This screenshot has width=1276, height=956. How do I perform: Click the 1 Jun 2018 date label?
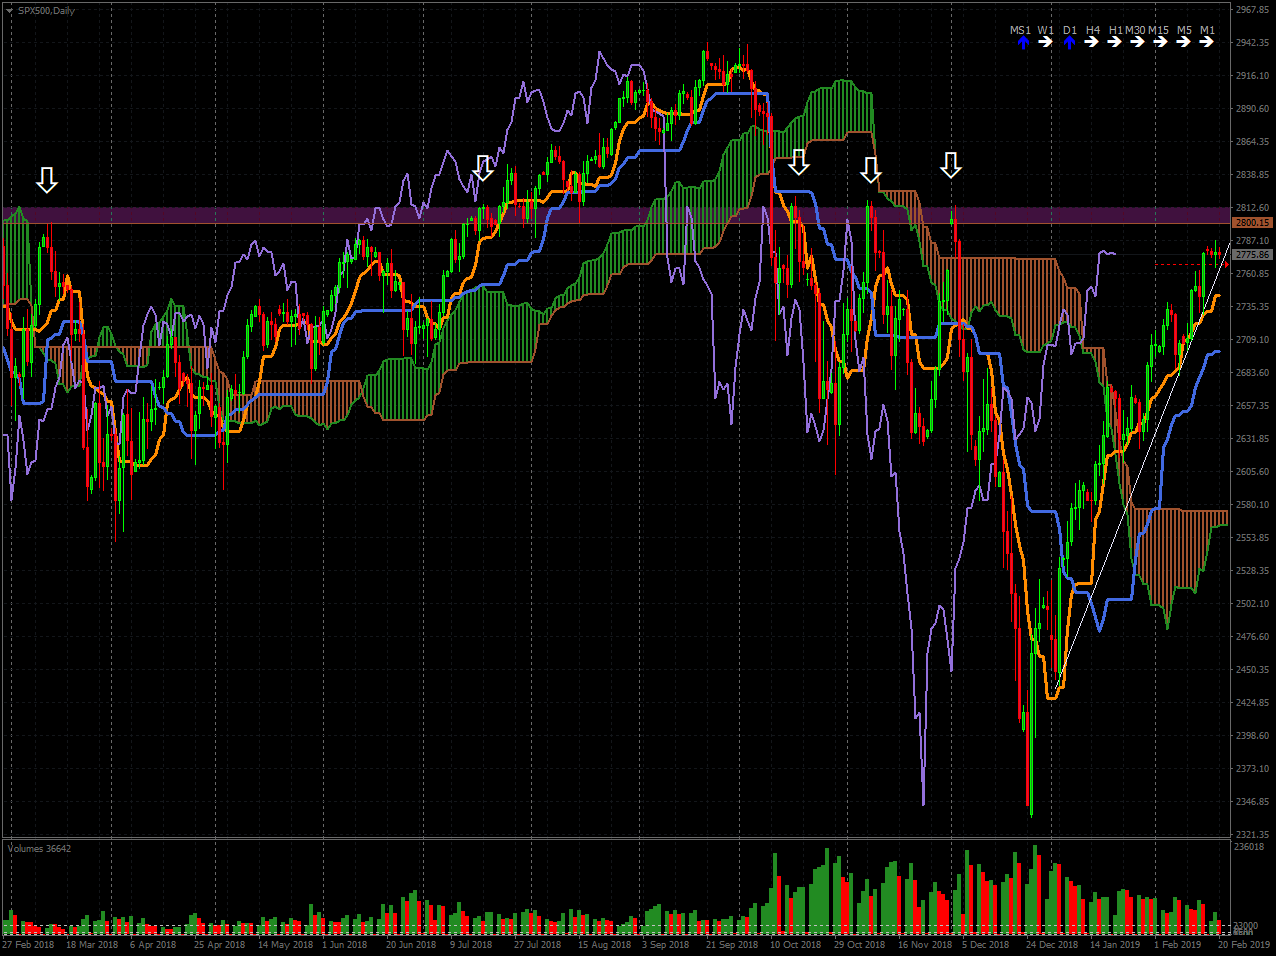(344, 945)
